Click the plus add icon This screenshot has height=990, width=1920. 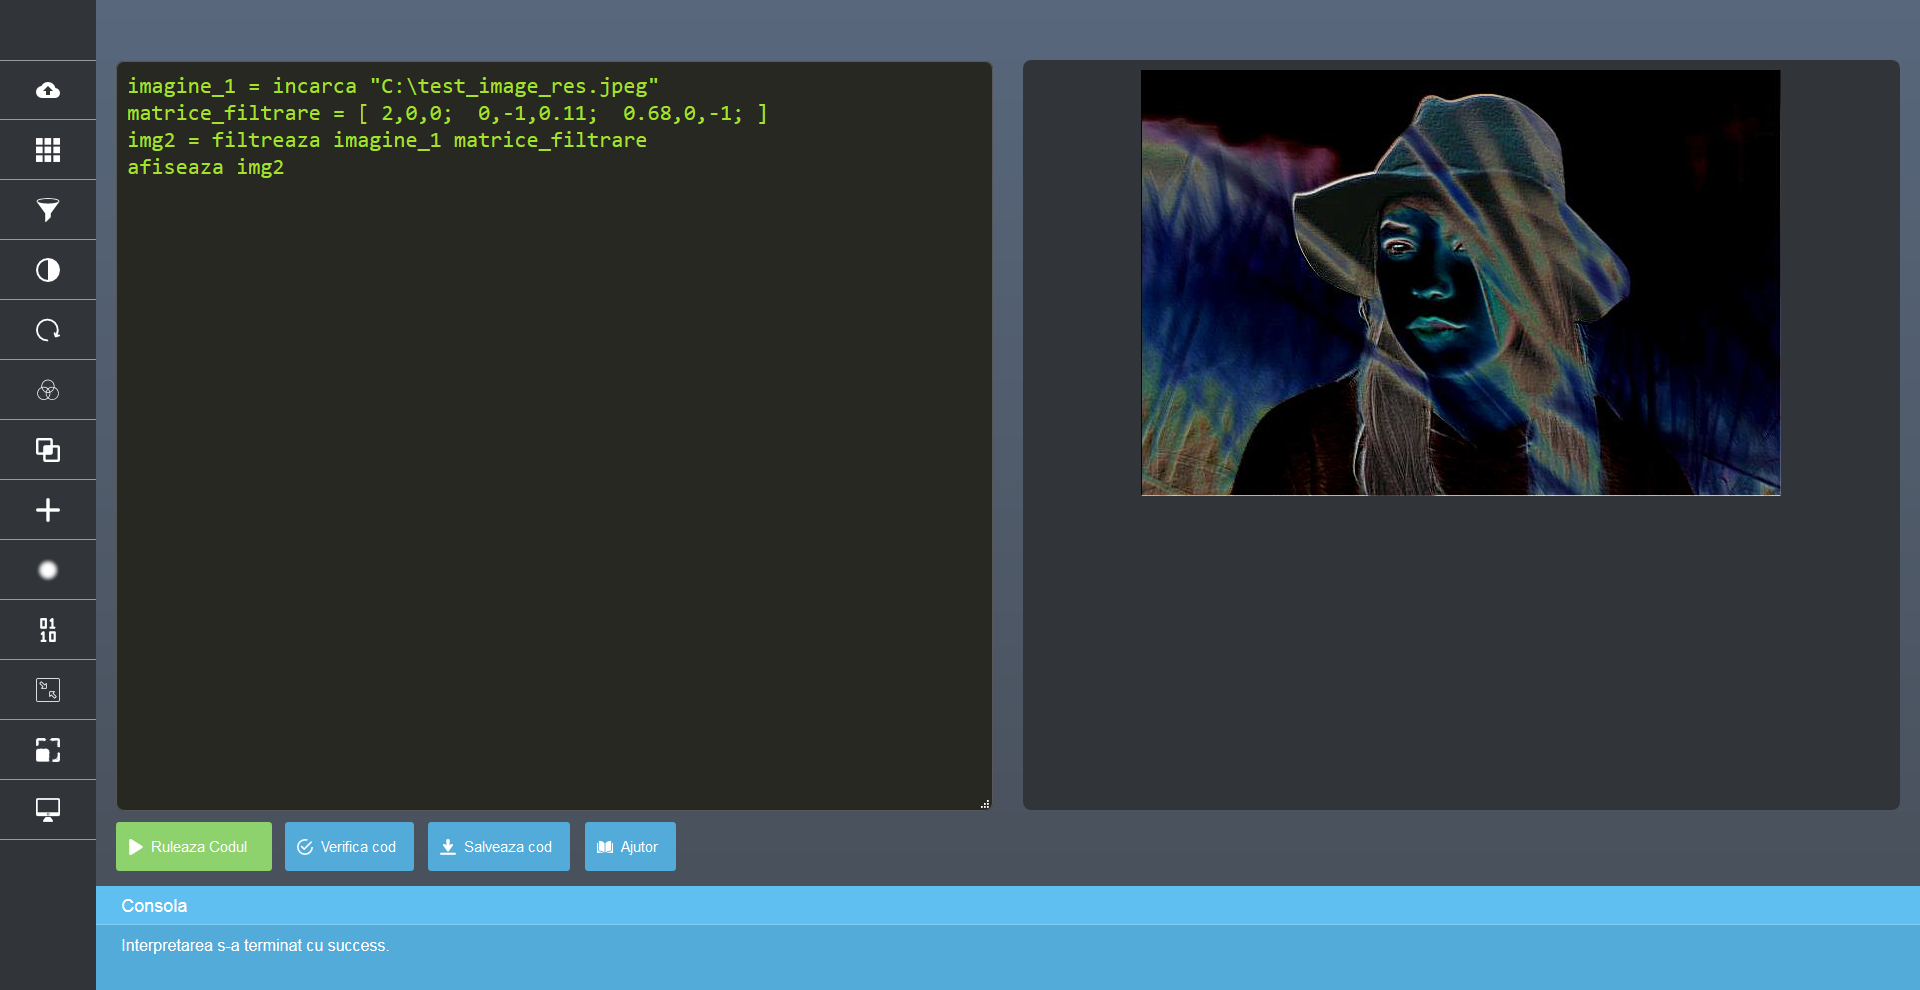pos(48,510)
